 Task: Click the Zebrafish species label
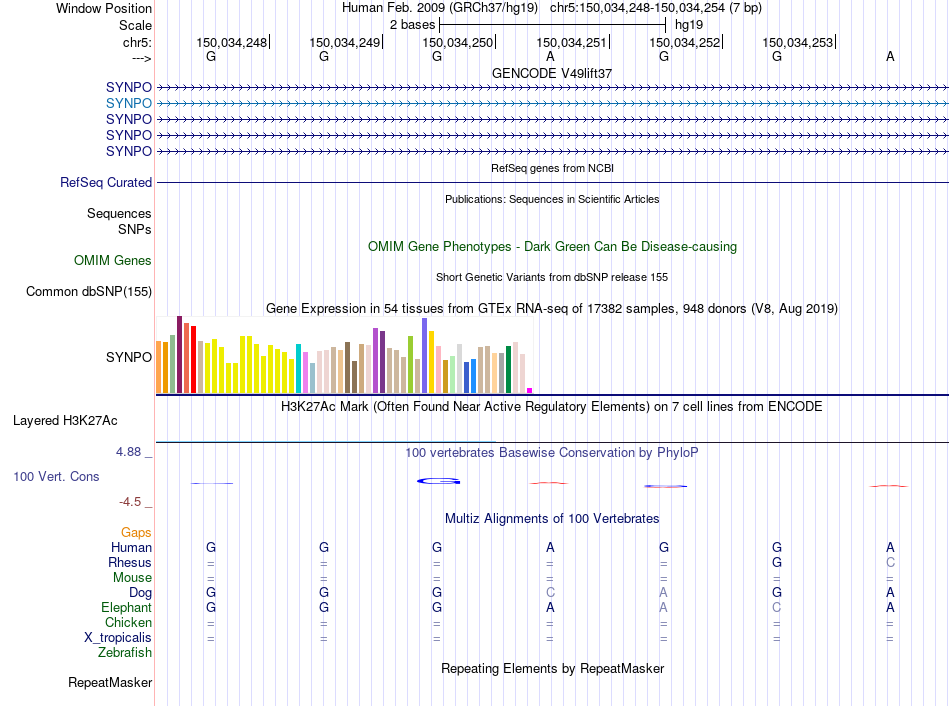(x=125, y=653)
